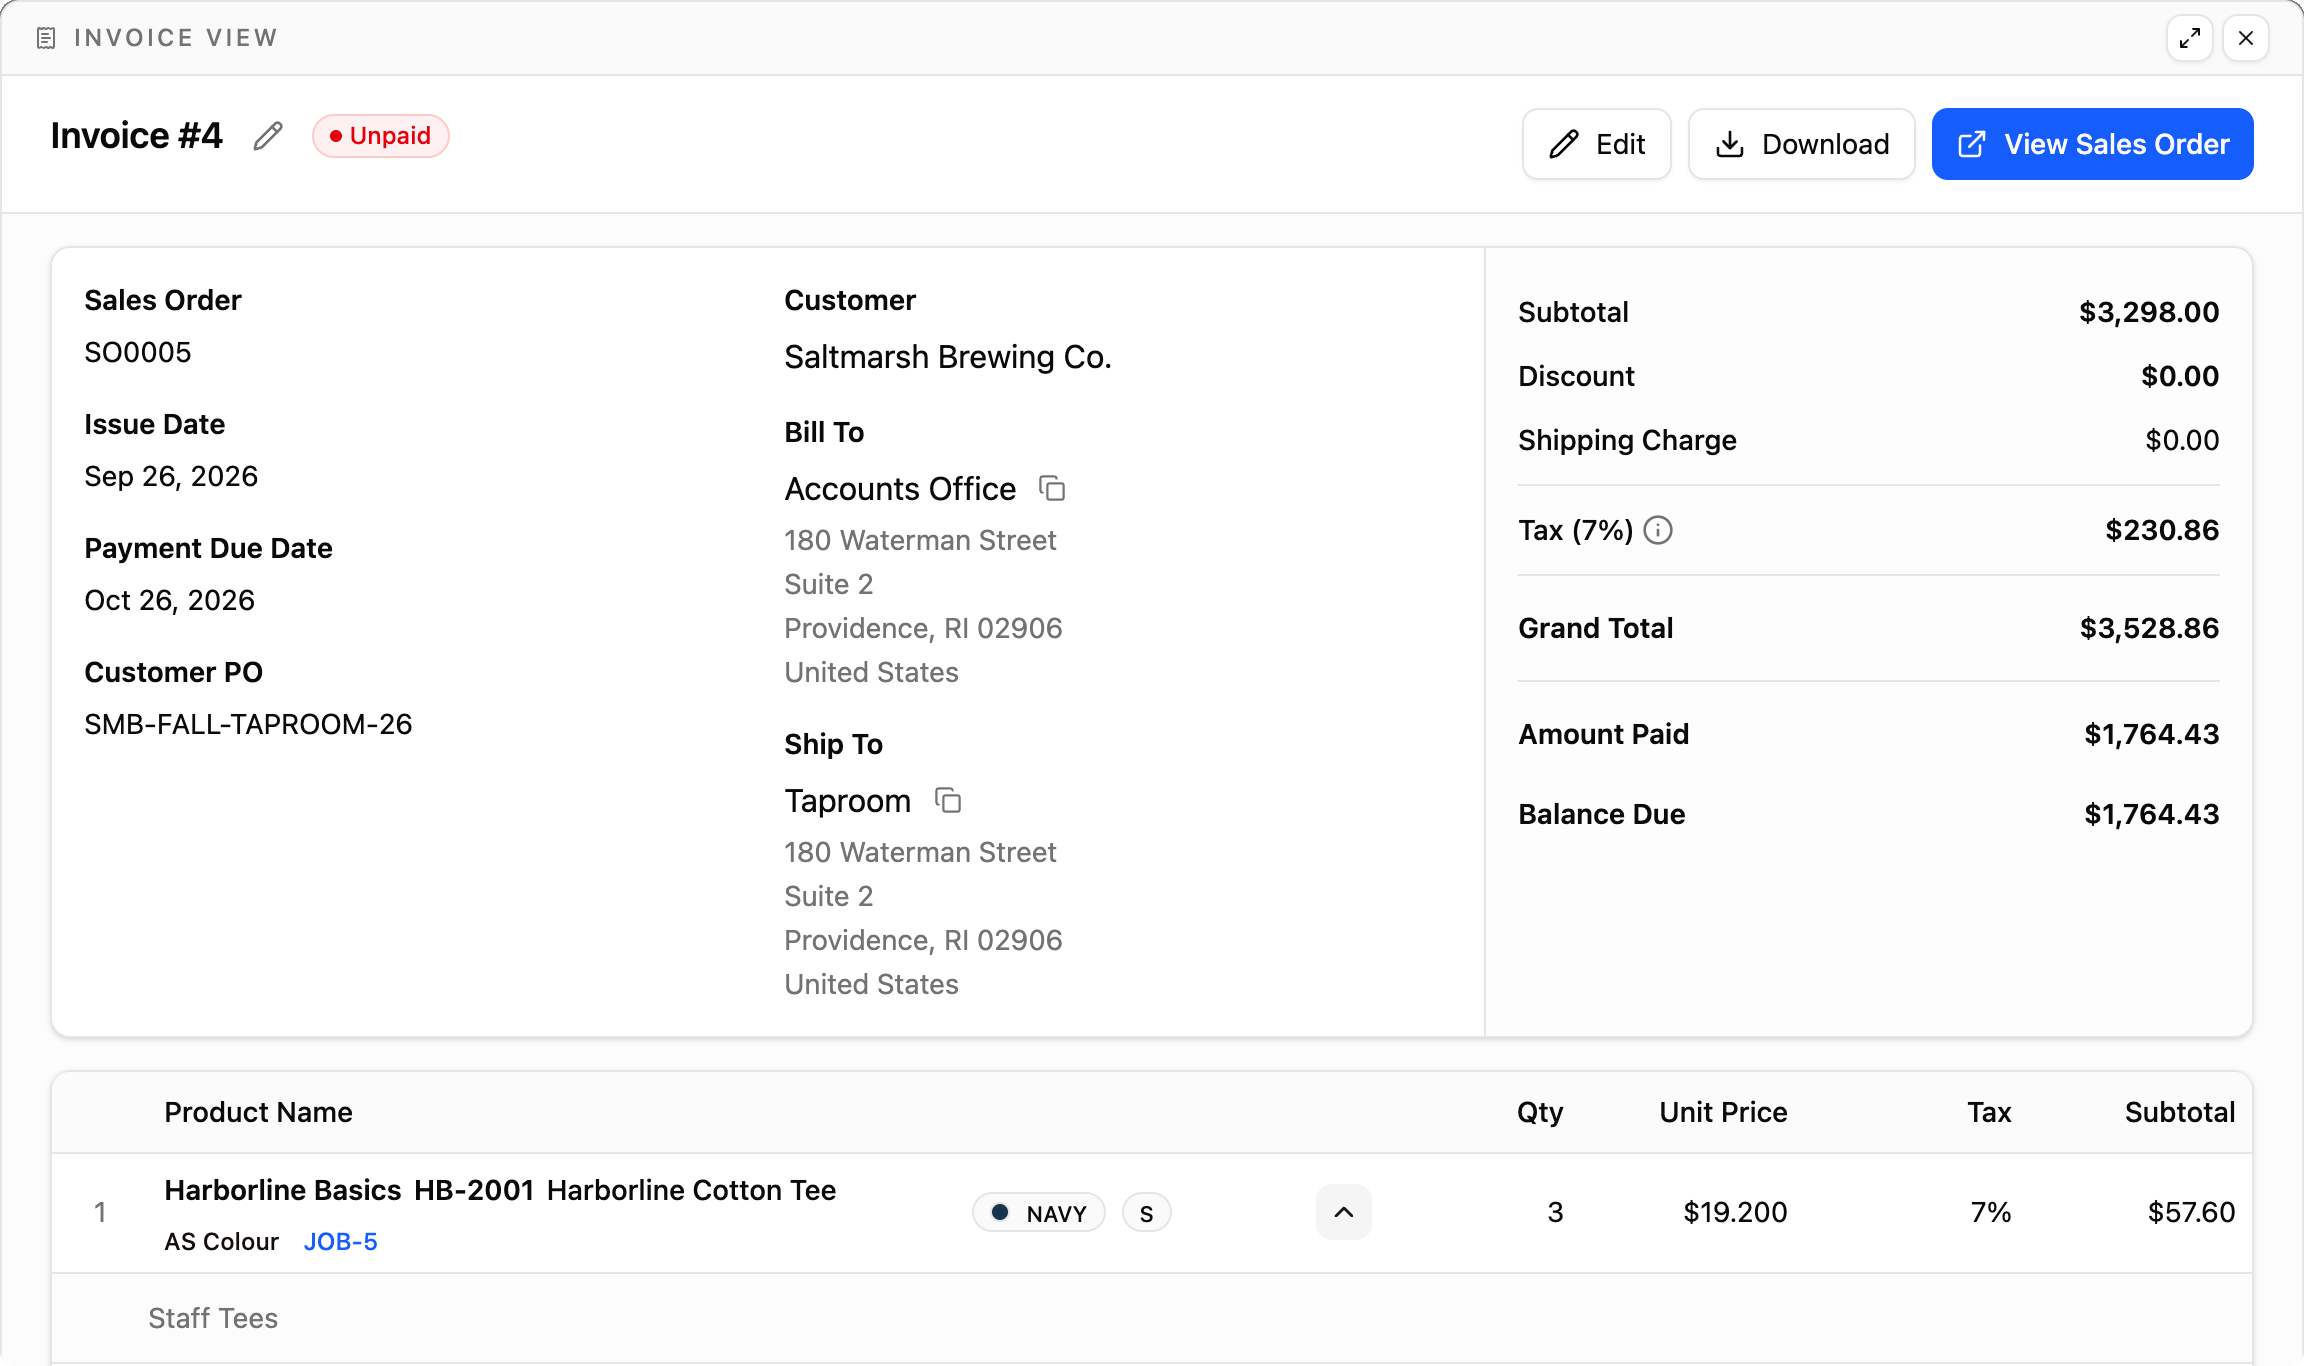
Task: Click the pencil icon next to Invoice #4
Action: [268, 136]
